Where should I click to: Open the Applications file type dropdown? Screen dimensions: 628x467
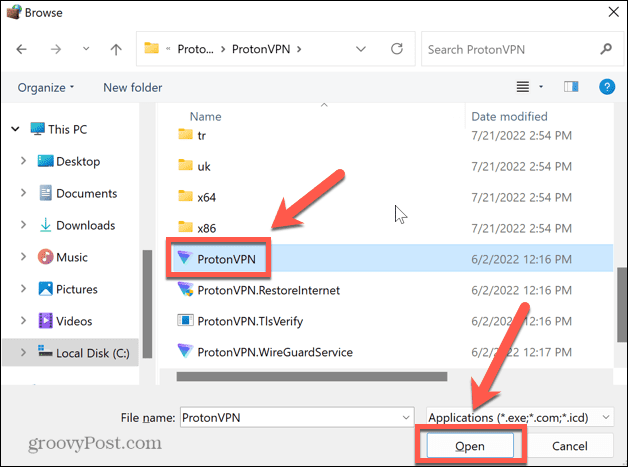[x=519, y=417]
